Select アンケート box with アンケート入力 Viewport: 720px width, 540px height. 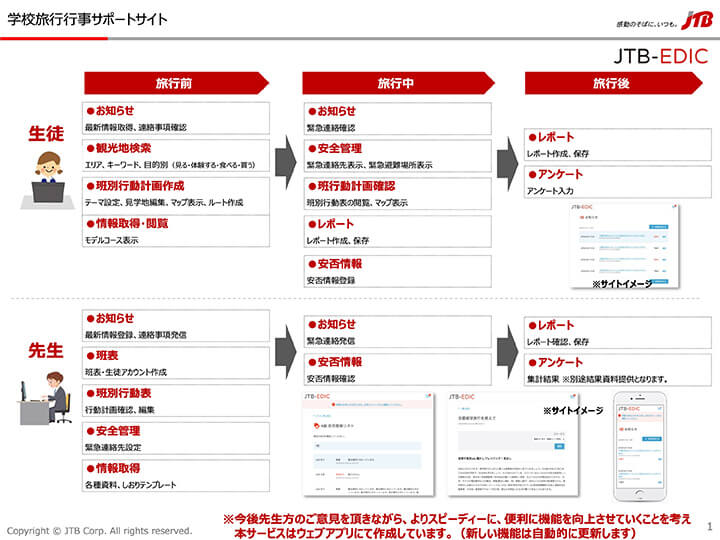pos(618,182)
